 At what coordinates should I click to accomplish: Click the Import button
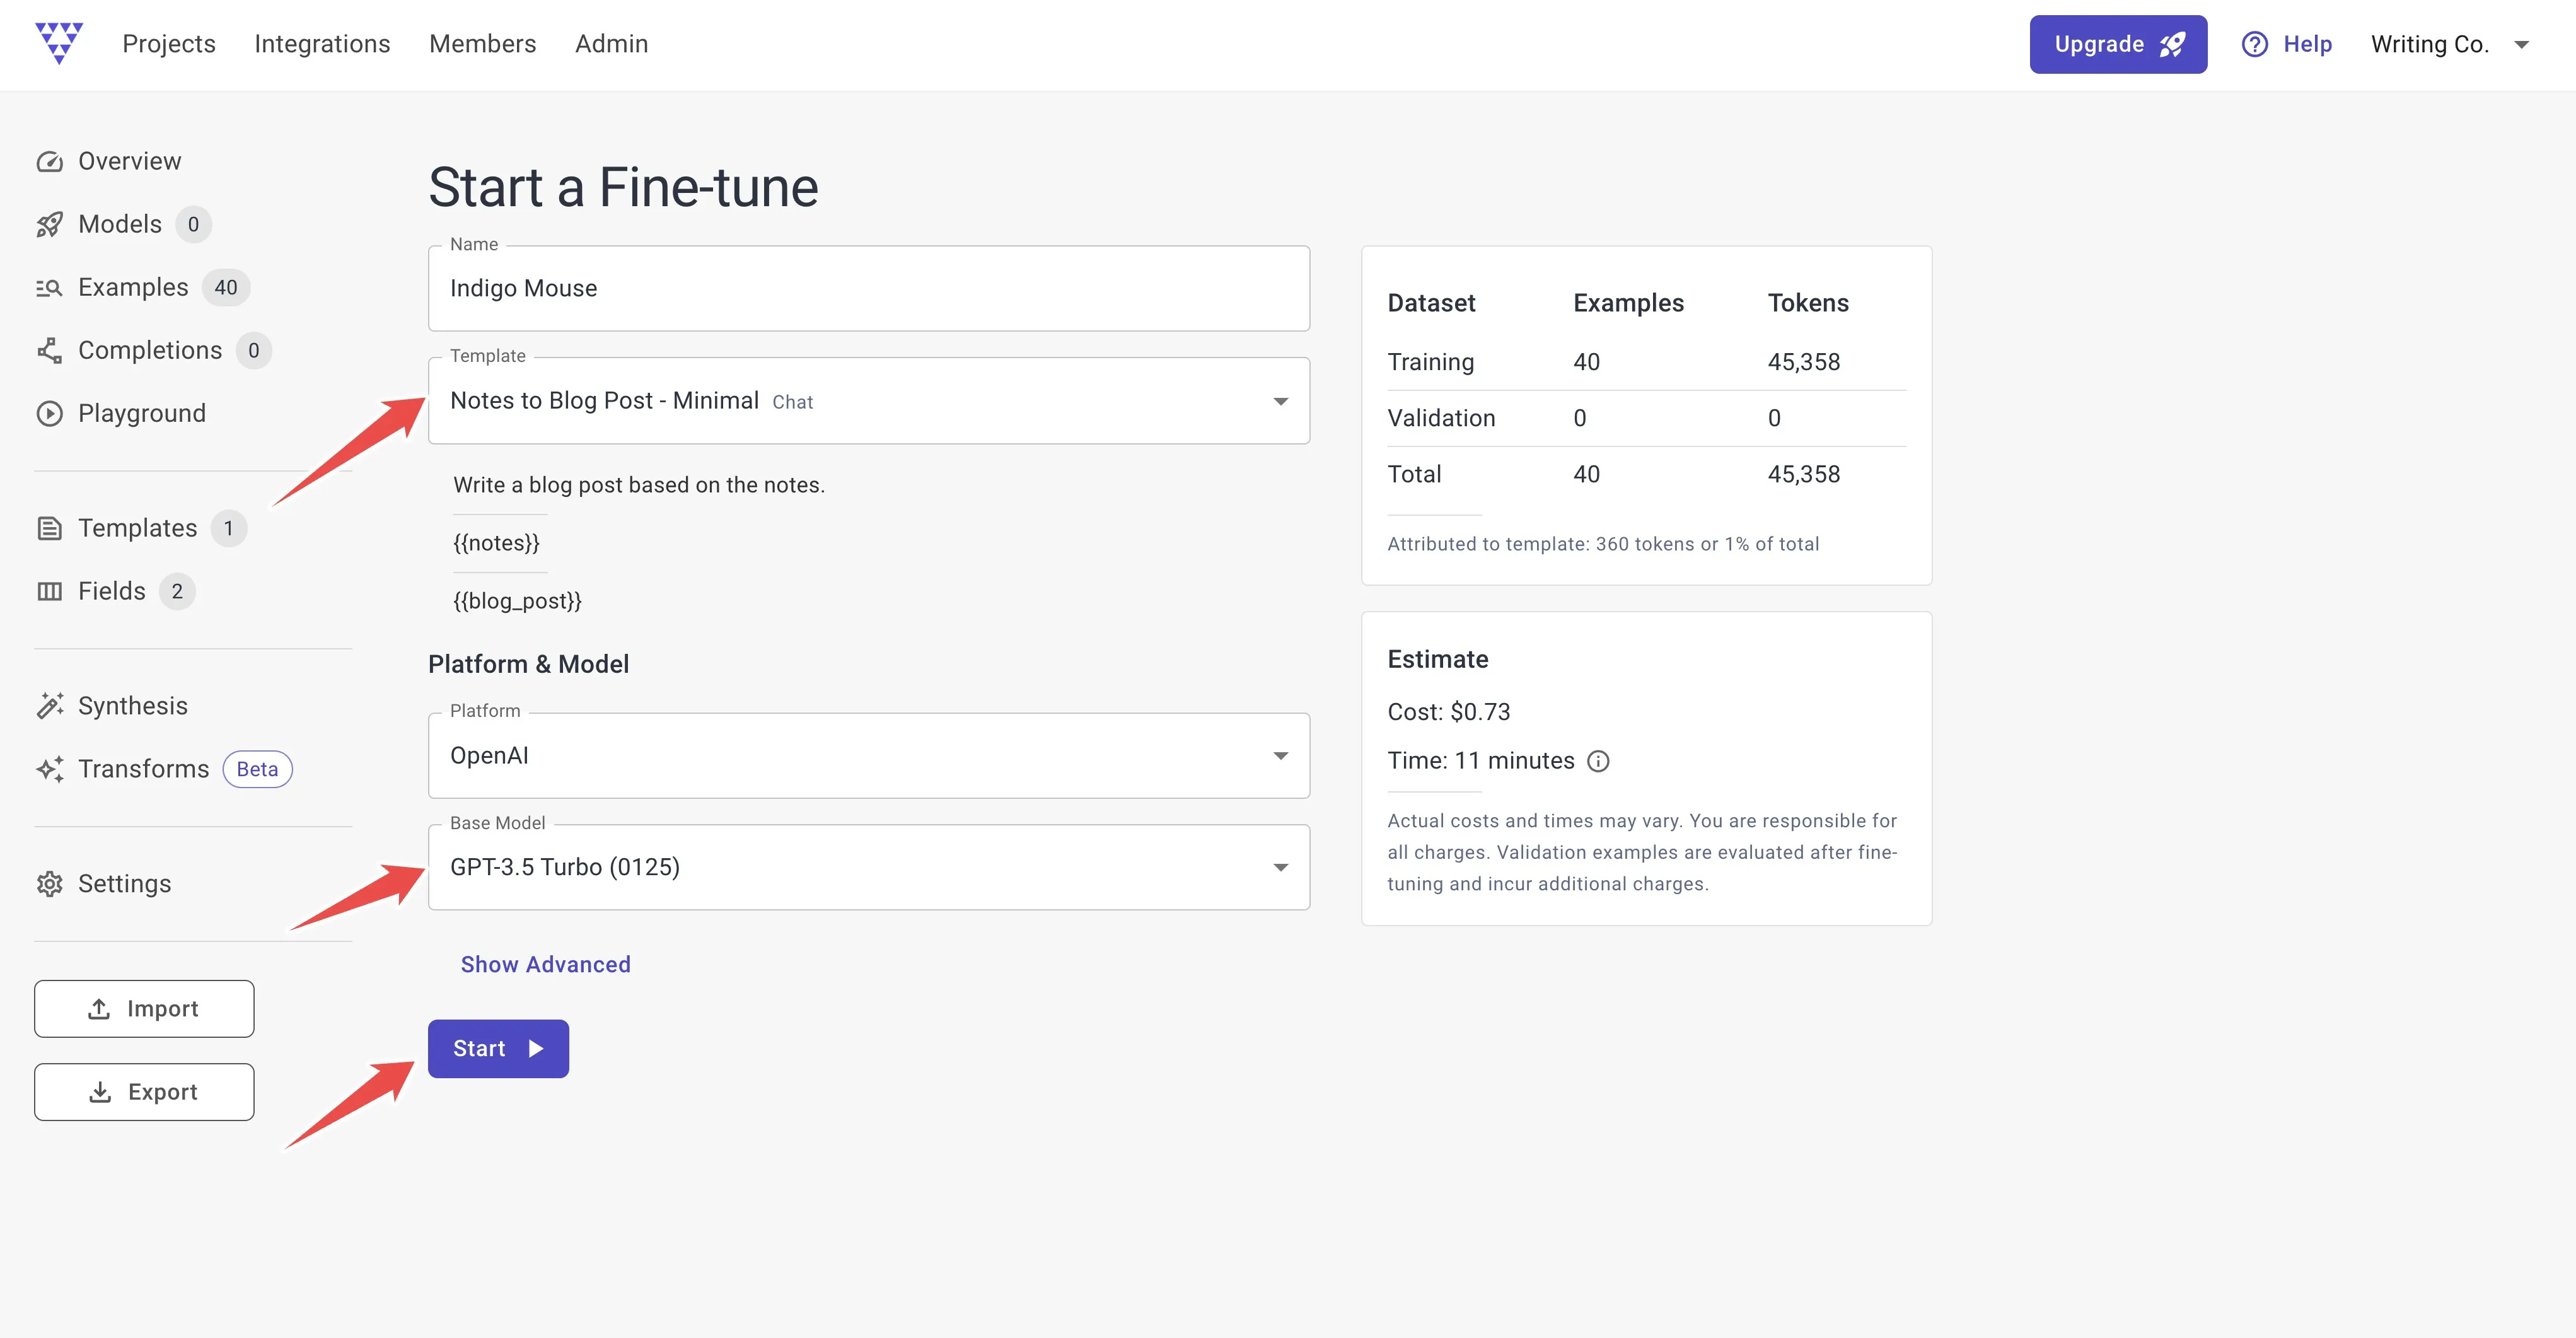coord(144,1009)
